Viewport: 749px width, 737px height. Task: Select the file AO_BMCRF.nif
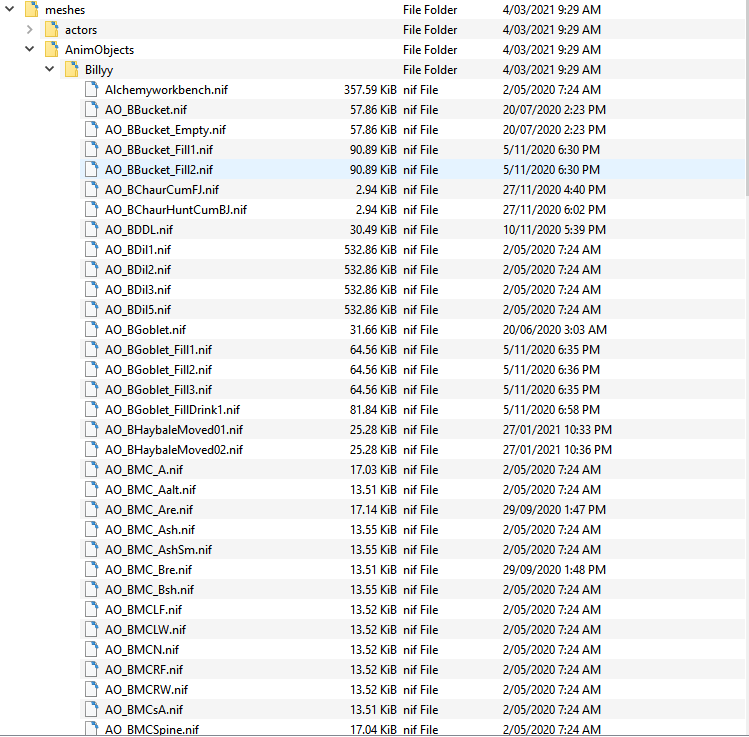pos(144,670)
